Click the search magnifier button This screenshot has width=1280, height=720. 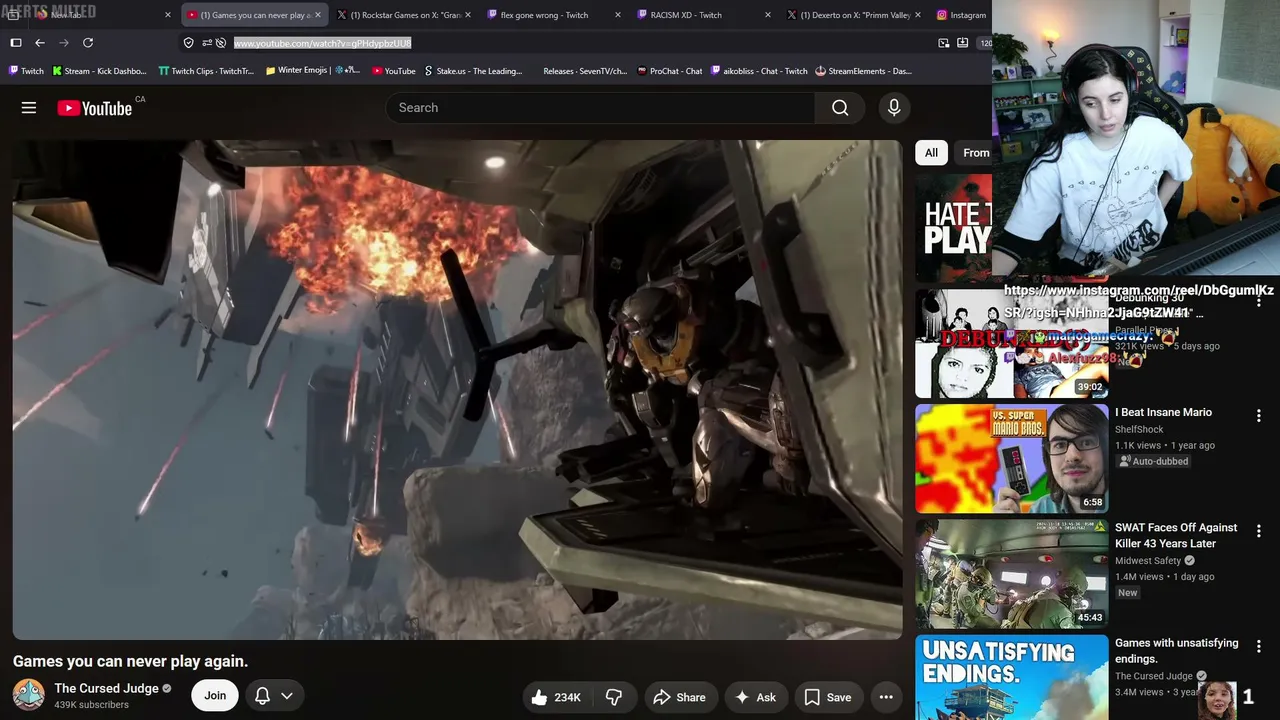[x=840, y=108]
